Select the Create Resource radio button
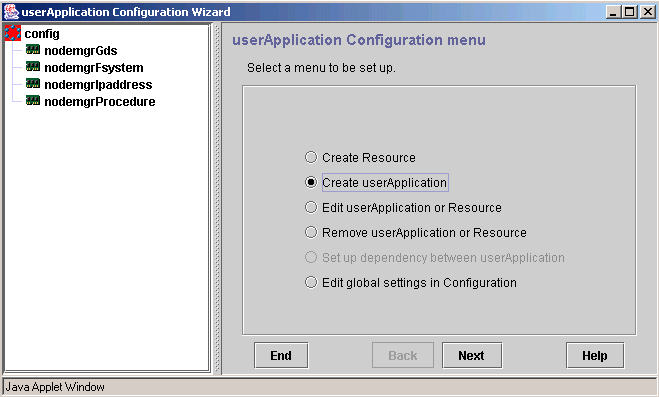Screen dimensions: 659x397 pyautogui.click(x=311, y=157)
